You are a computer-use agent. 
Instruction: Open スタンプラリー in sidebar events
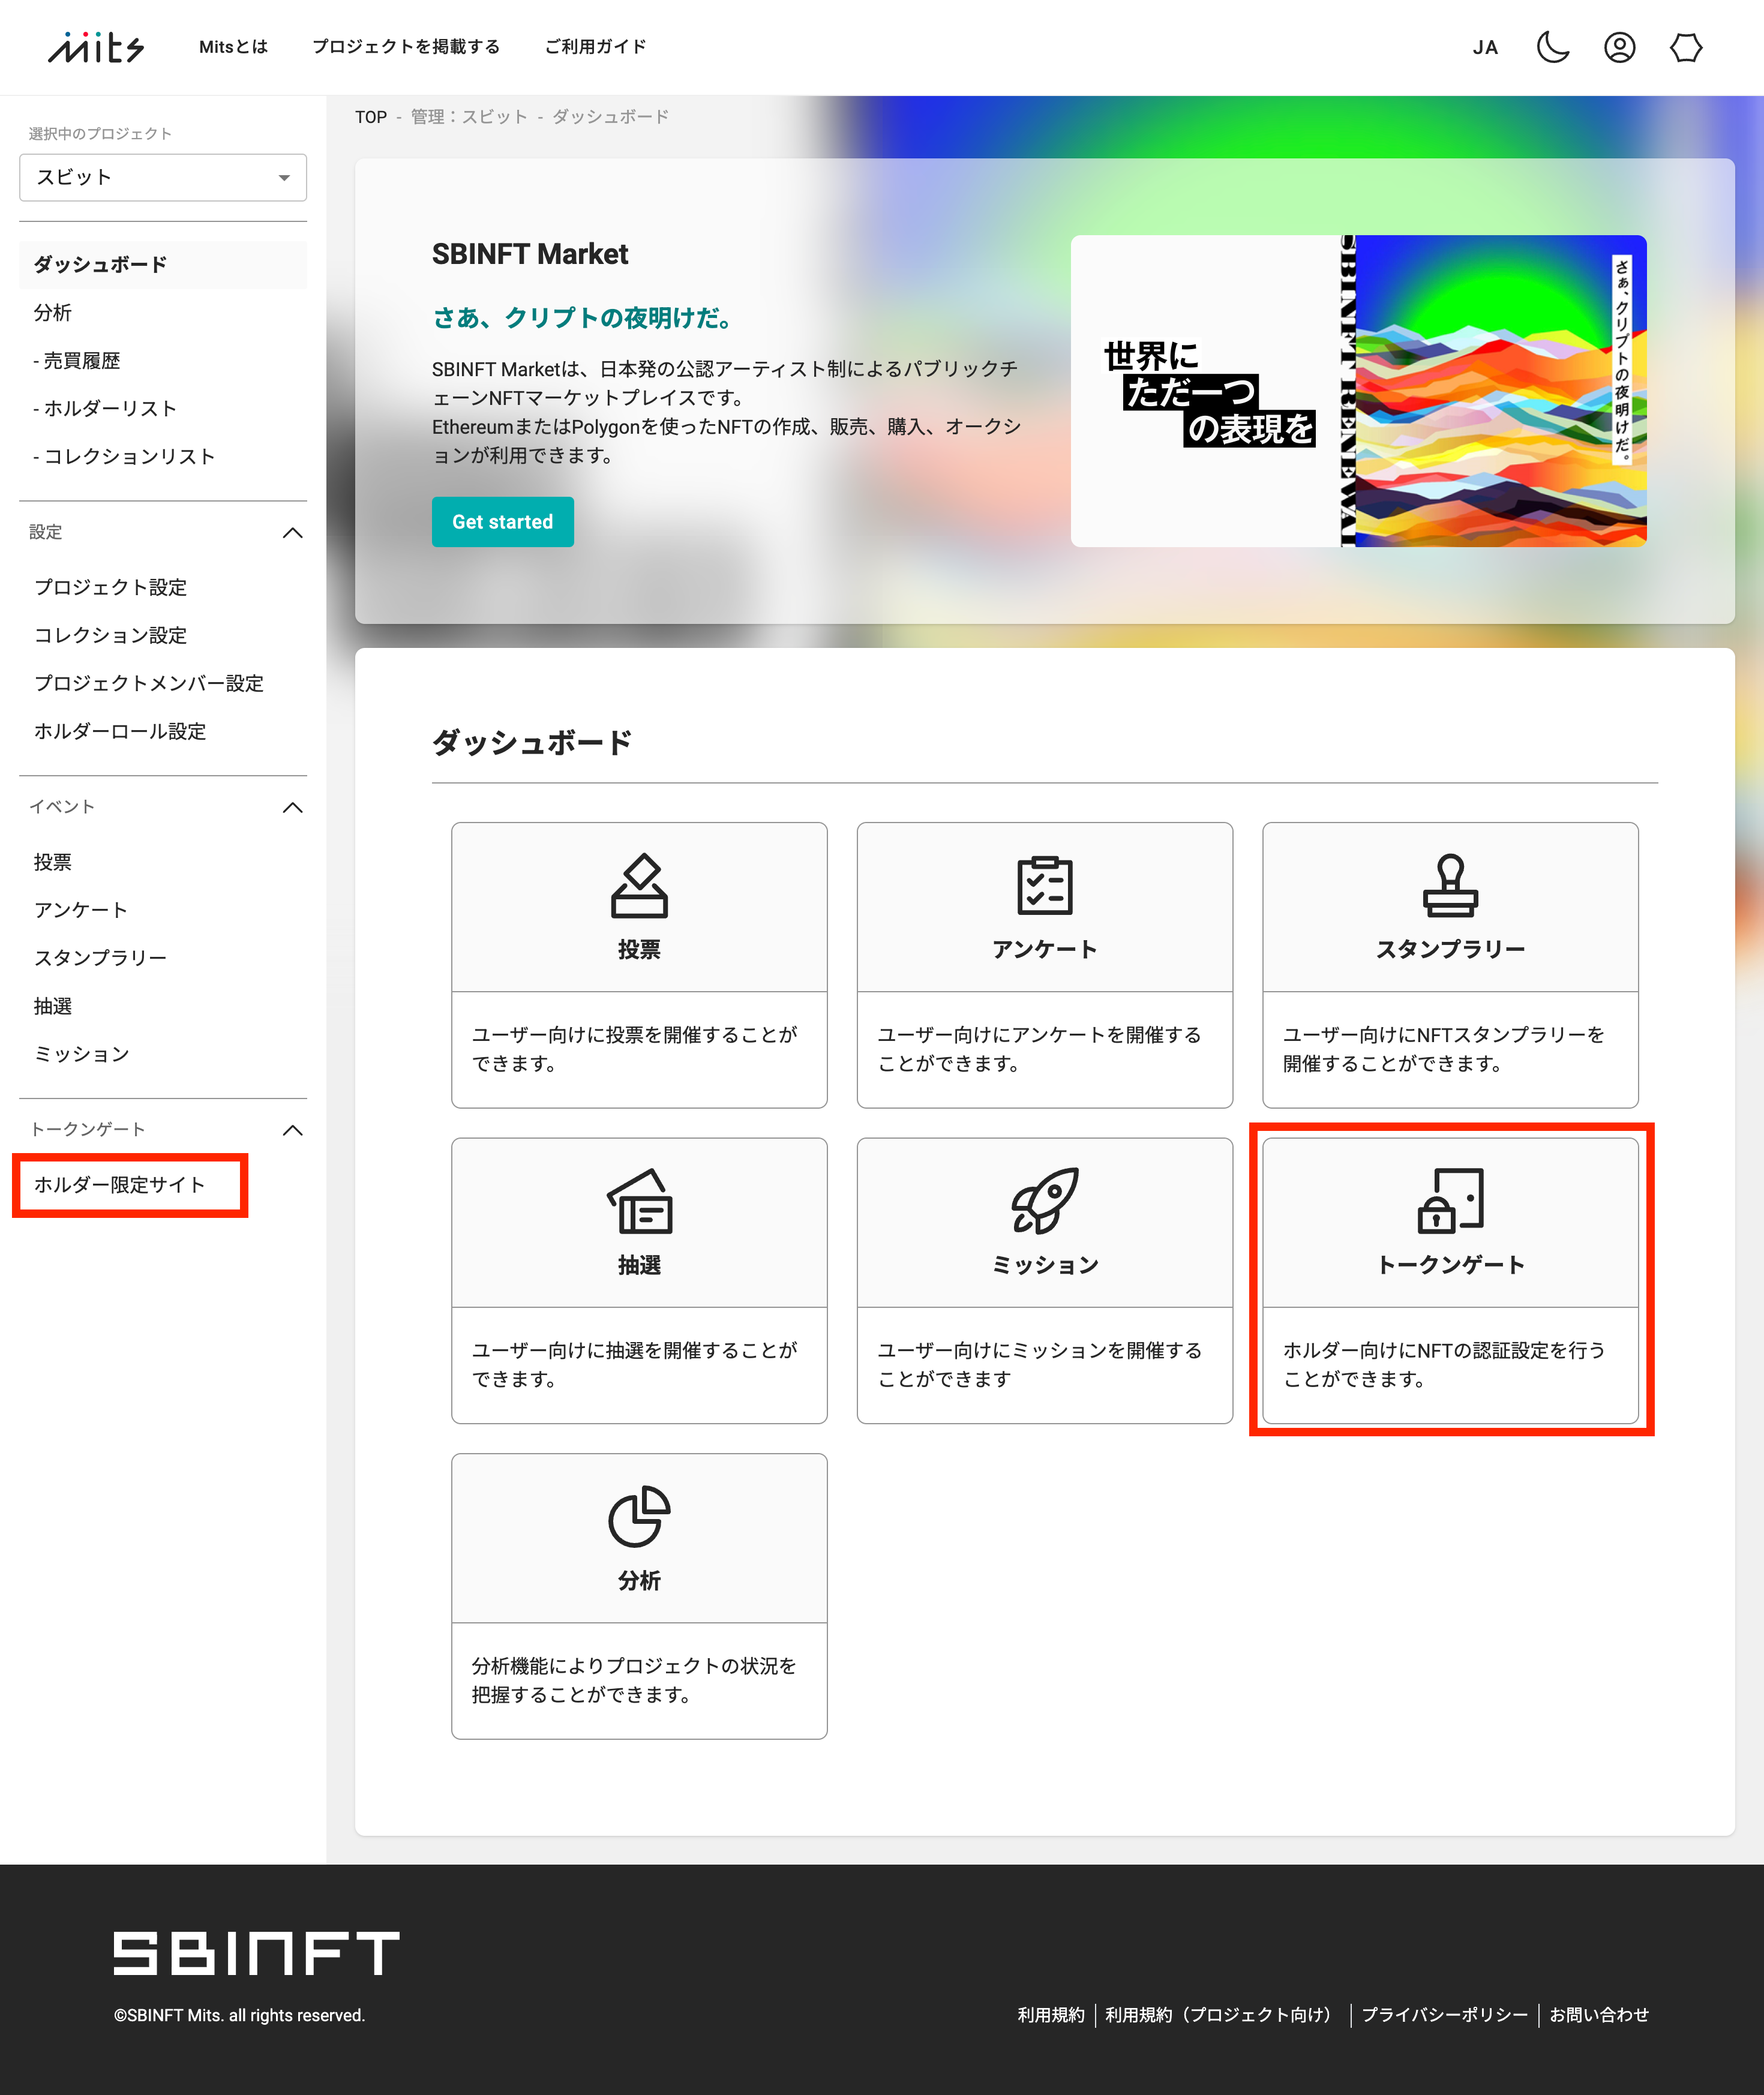pyautogui.click(x=100, y=959)
